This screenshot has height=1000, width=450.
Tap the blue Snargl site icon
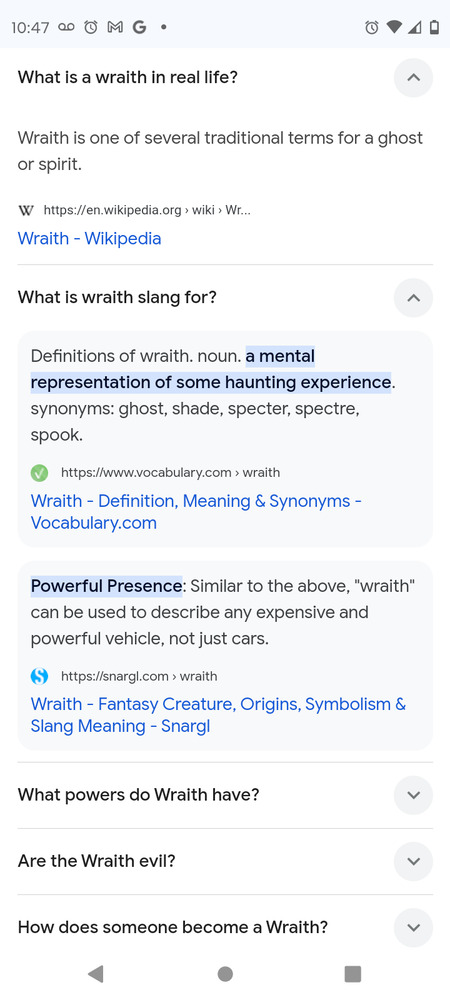coord(40,676)
